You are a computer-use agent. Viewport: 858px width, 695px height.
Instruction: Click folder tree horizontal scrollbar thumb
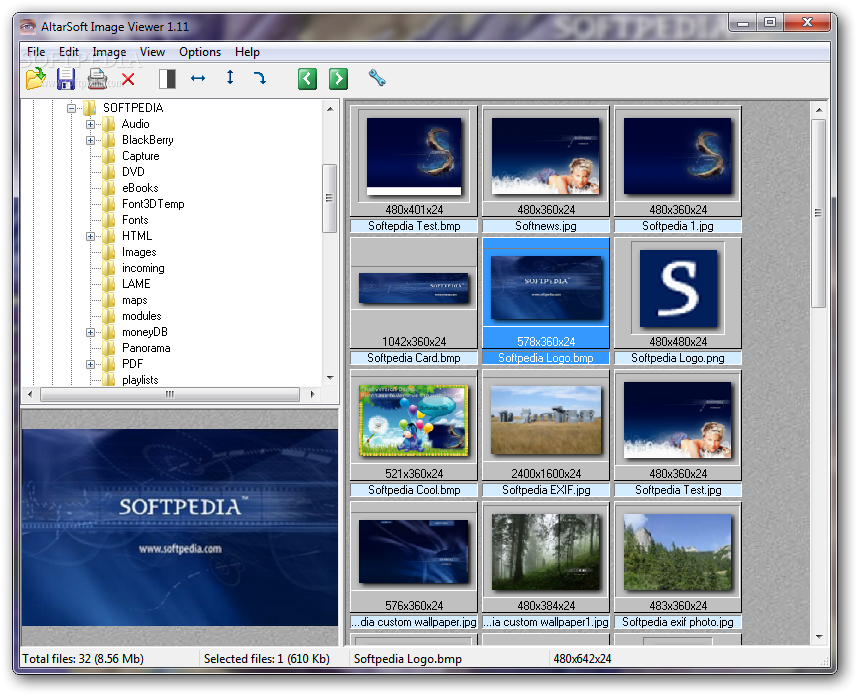pos(170,394)
